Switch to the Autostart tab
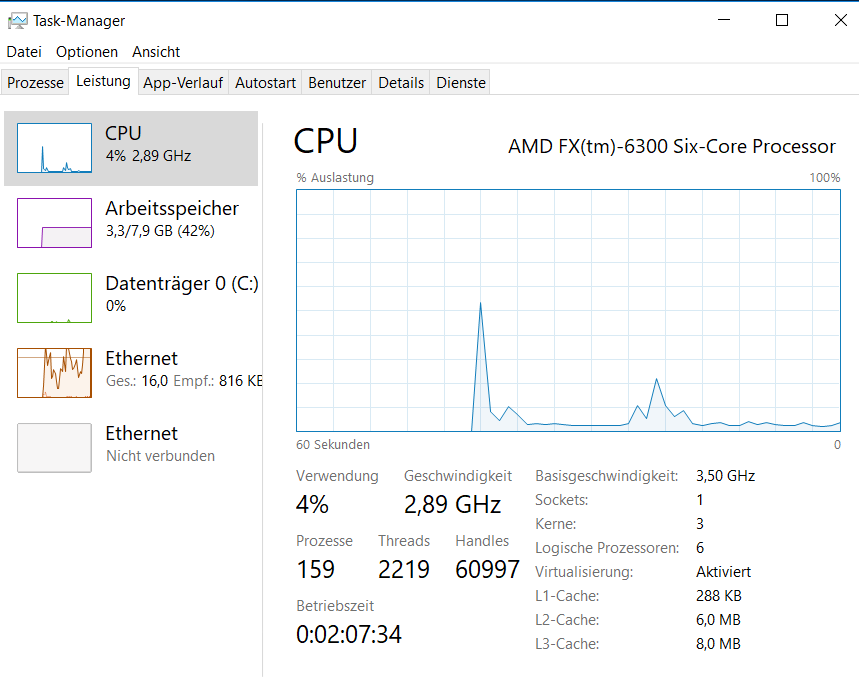Viewport: 859px width, 690px height. click(x=265, y=83)
